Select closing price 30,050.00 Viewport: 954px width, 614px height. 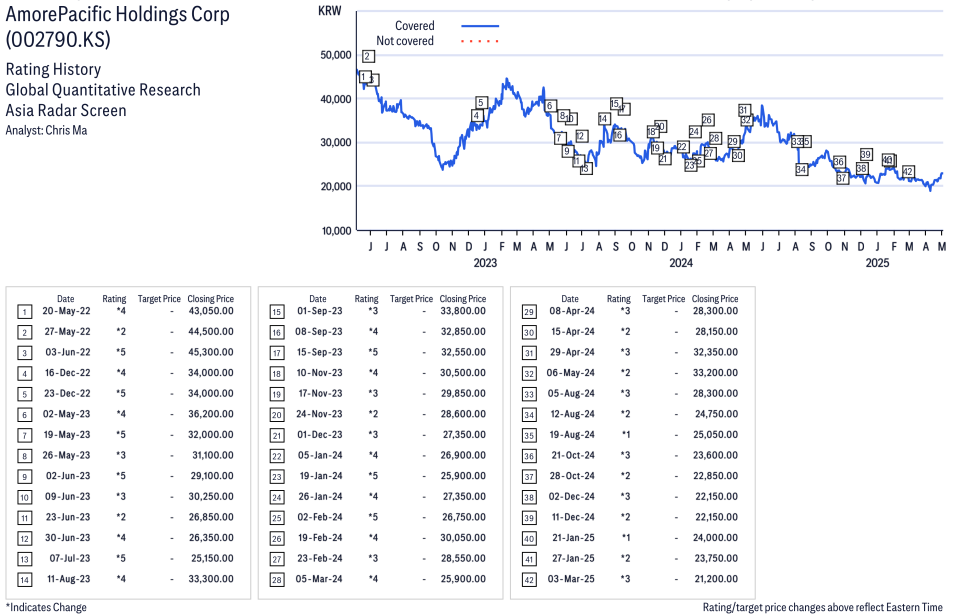click(x=463, y=538)
